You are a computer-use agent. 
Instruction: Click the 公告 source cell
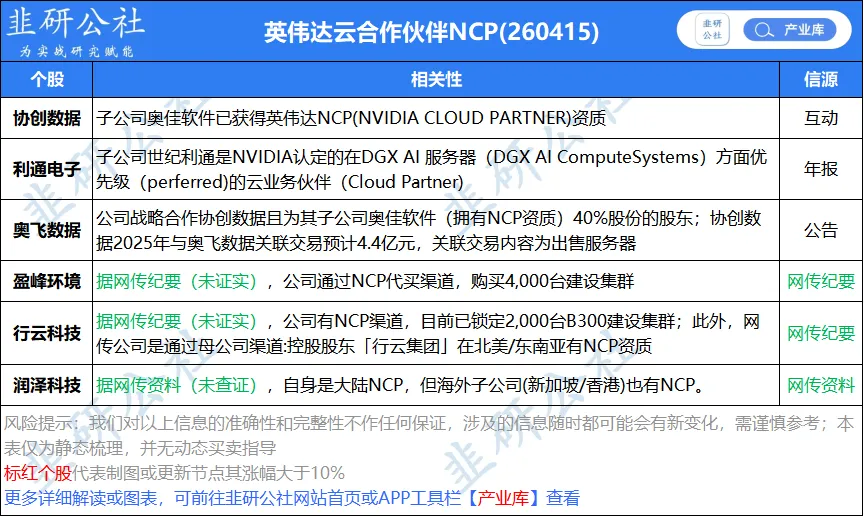[820, 230]
